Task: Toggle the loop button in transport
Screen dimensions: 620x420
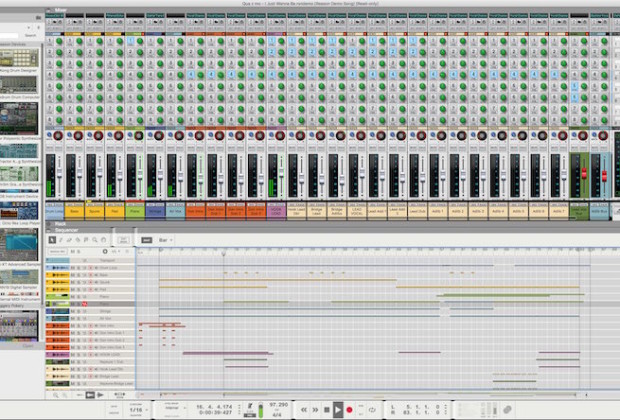Action: [372, 409]
